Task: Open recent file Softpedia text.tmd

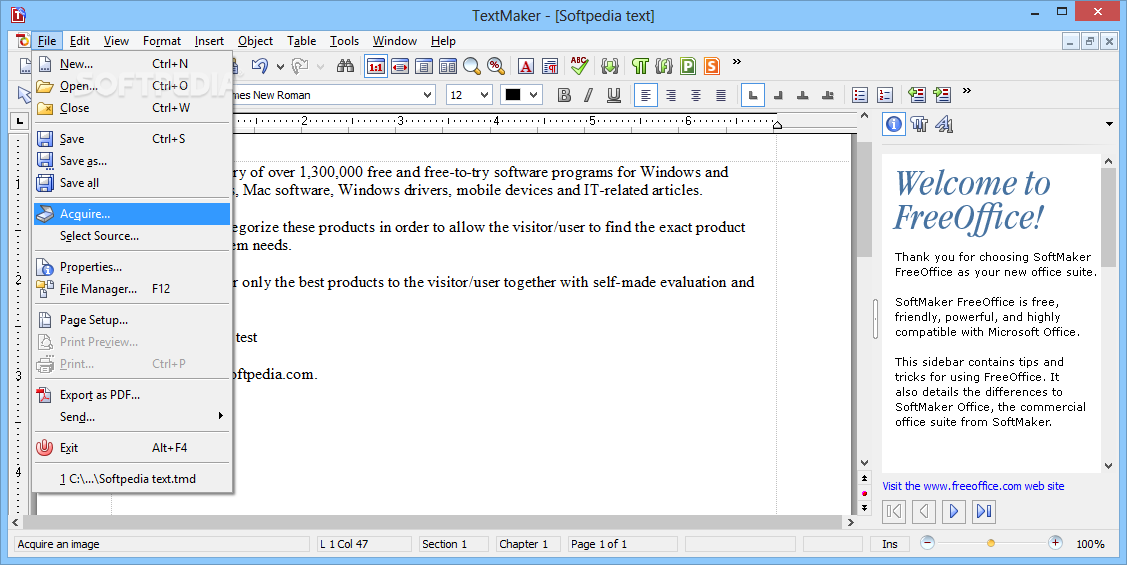Action: (x=132, y=479)
